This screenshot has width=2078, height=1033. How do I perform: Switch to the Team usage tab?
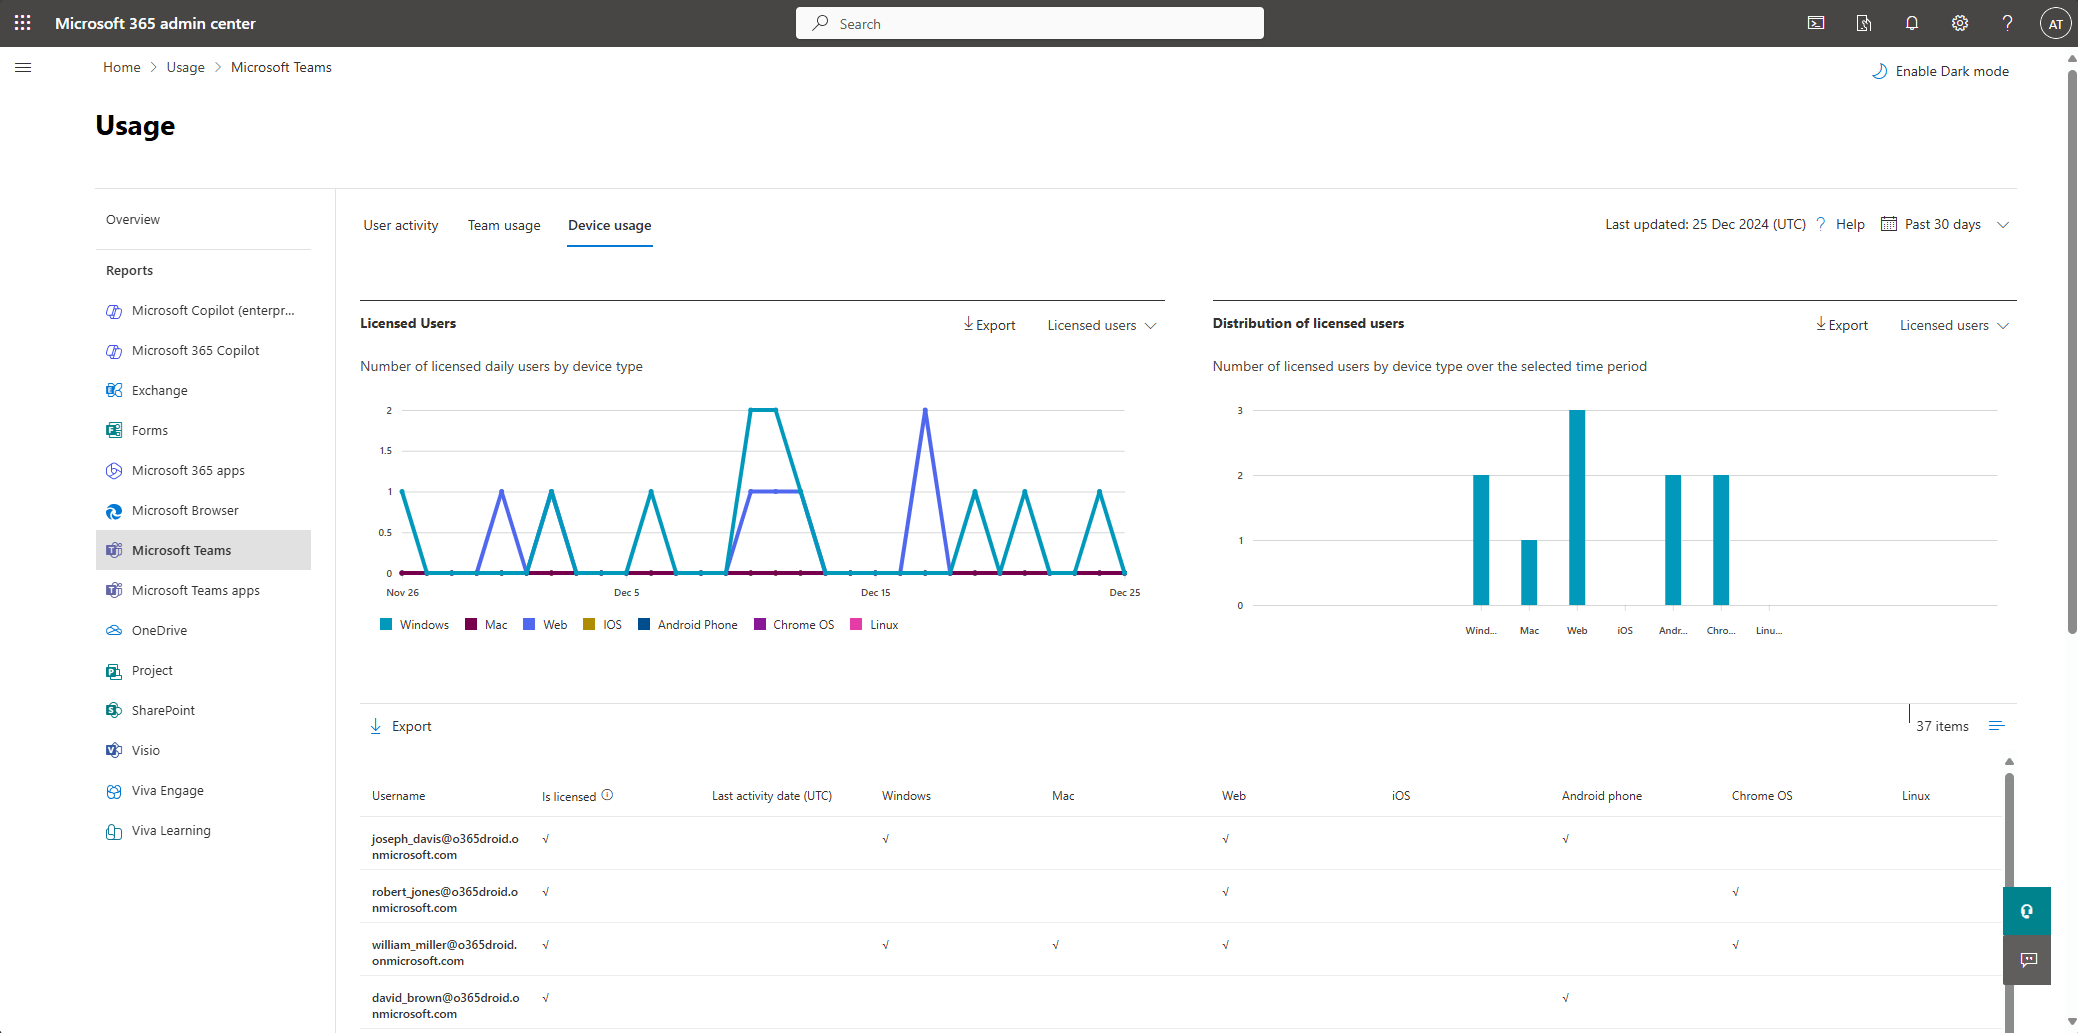(504, 225)
